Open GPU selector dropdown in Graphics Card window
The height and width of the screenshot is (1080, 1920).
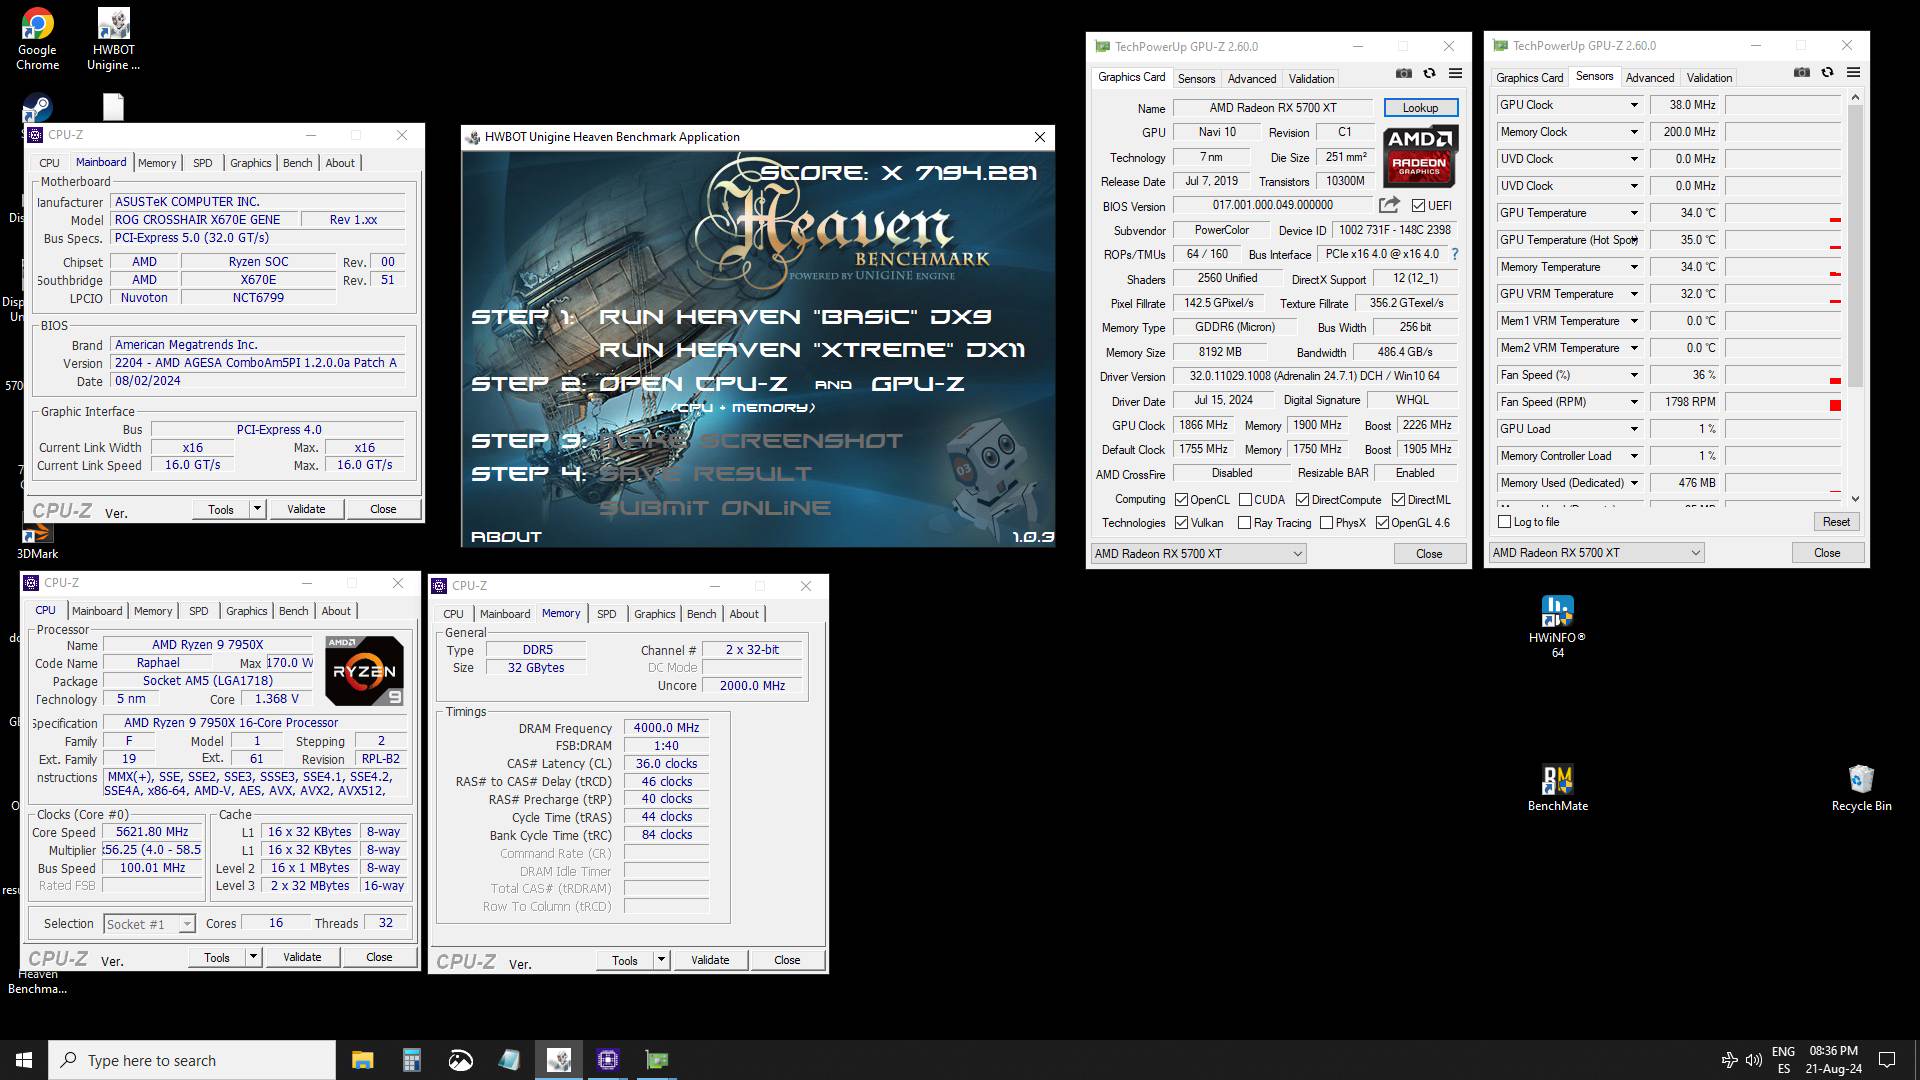click(1198, 554)
